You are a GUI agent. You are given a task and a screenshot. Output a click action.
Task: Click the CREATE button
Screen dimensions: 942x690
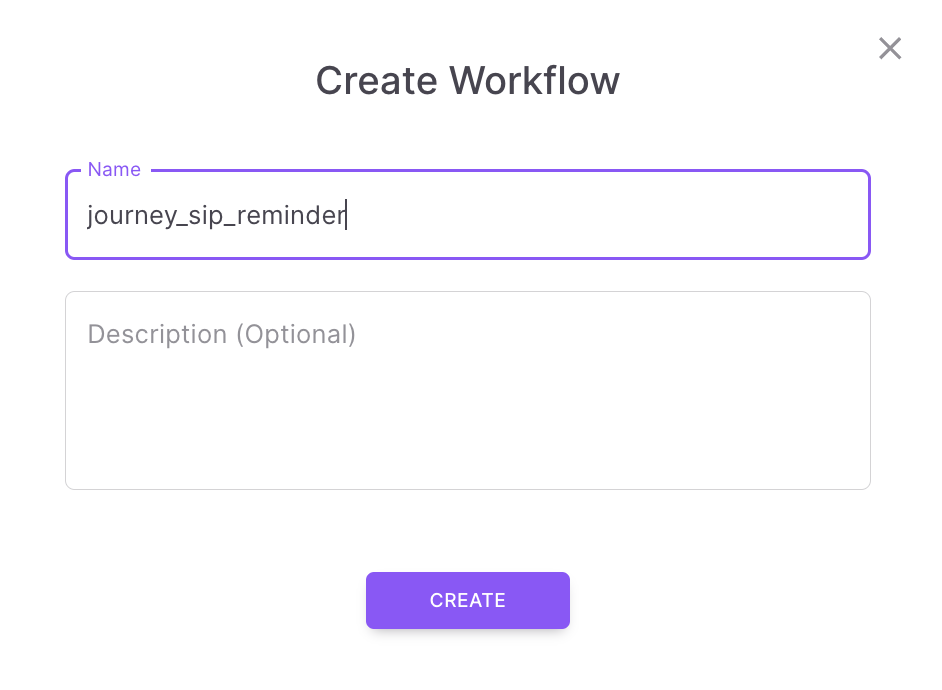[x=467, y=600]
